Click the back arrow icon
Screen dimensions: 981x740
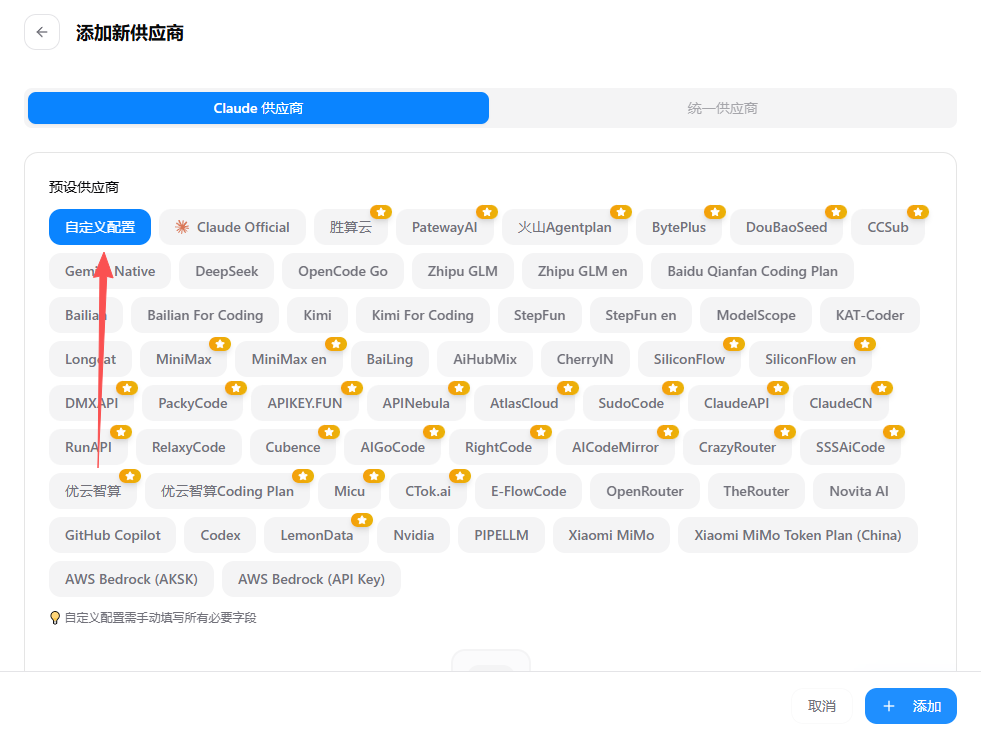42,32
